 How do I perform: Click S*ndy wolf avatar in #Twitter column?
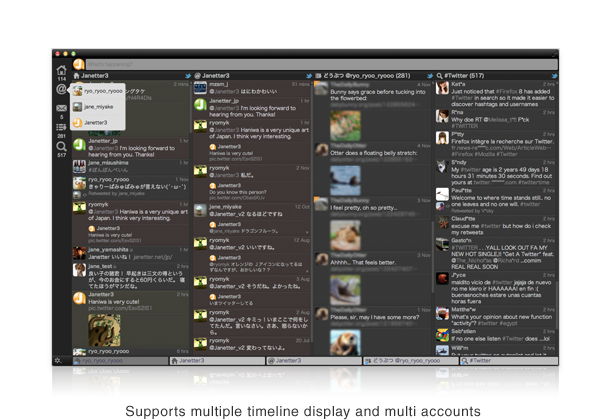pyautogui.click(x=442, y=166)
